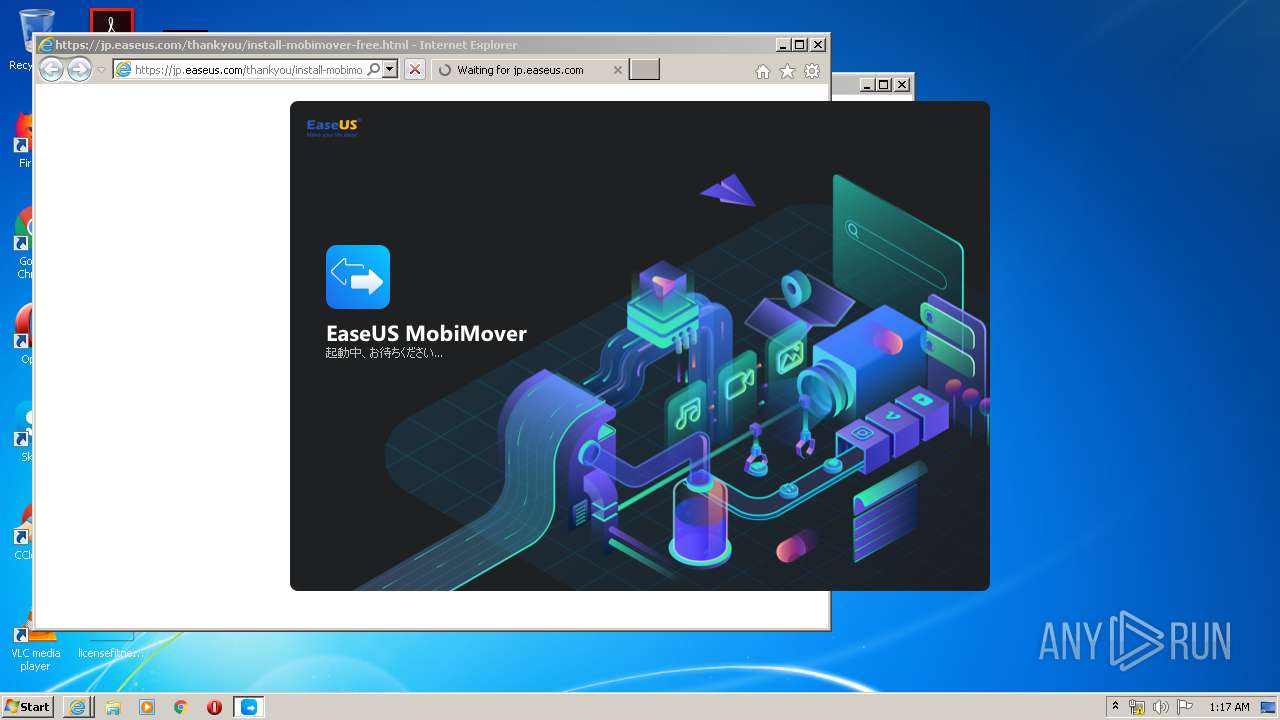Open Favorites star icon

click(787, 71)
